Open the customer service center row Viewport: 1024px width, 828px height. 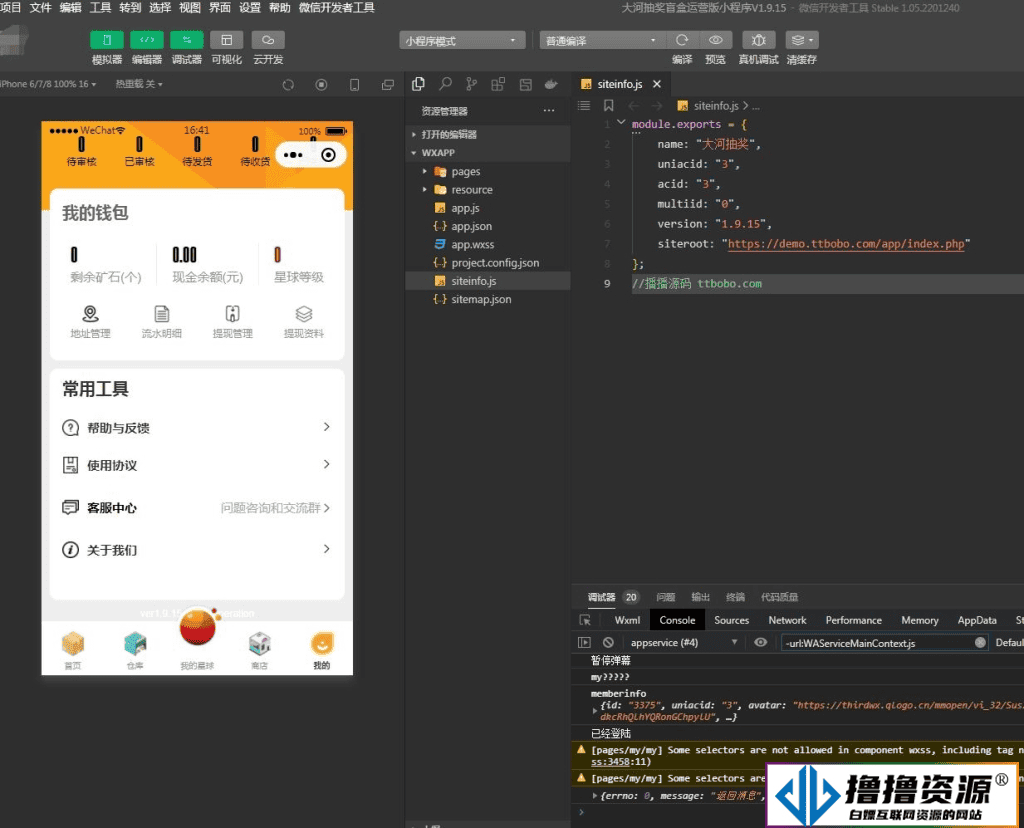click(197, 508)
